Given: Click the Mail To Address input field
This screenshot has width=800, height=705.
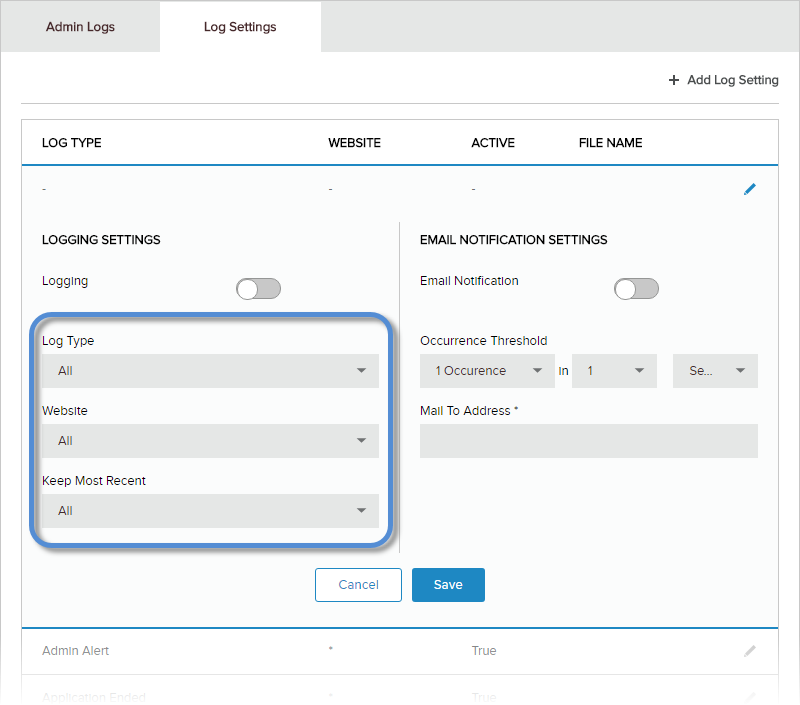Looking at the screenshot, I should [x=588, y=441].
